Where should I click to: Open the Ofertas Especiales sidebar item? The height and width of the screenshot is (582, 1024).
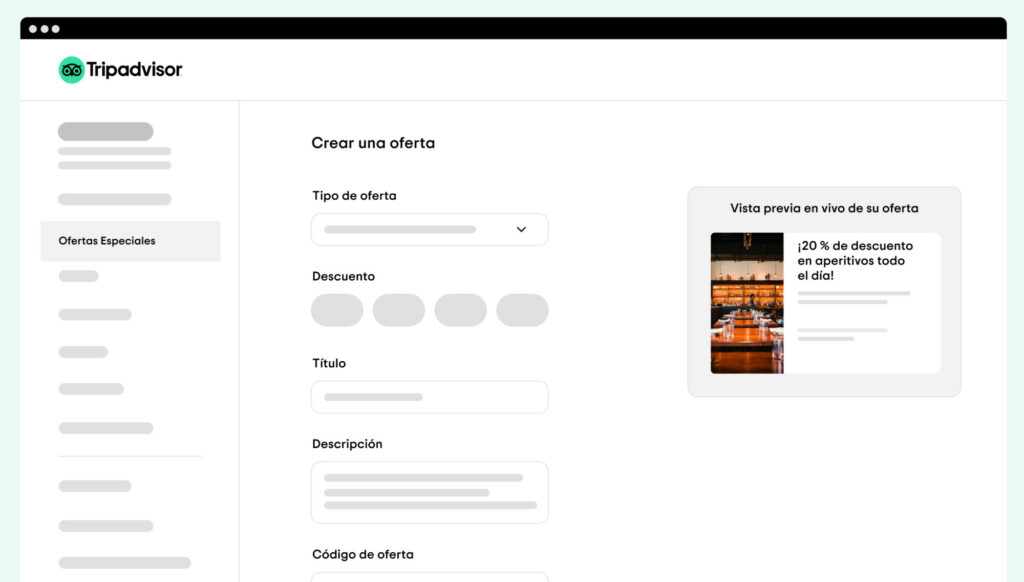(131, 241)
